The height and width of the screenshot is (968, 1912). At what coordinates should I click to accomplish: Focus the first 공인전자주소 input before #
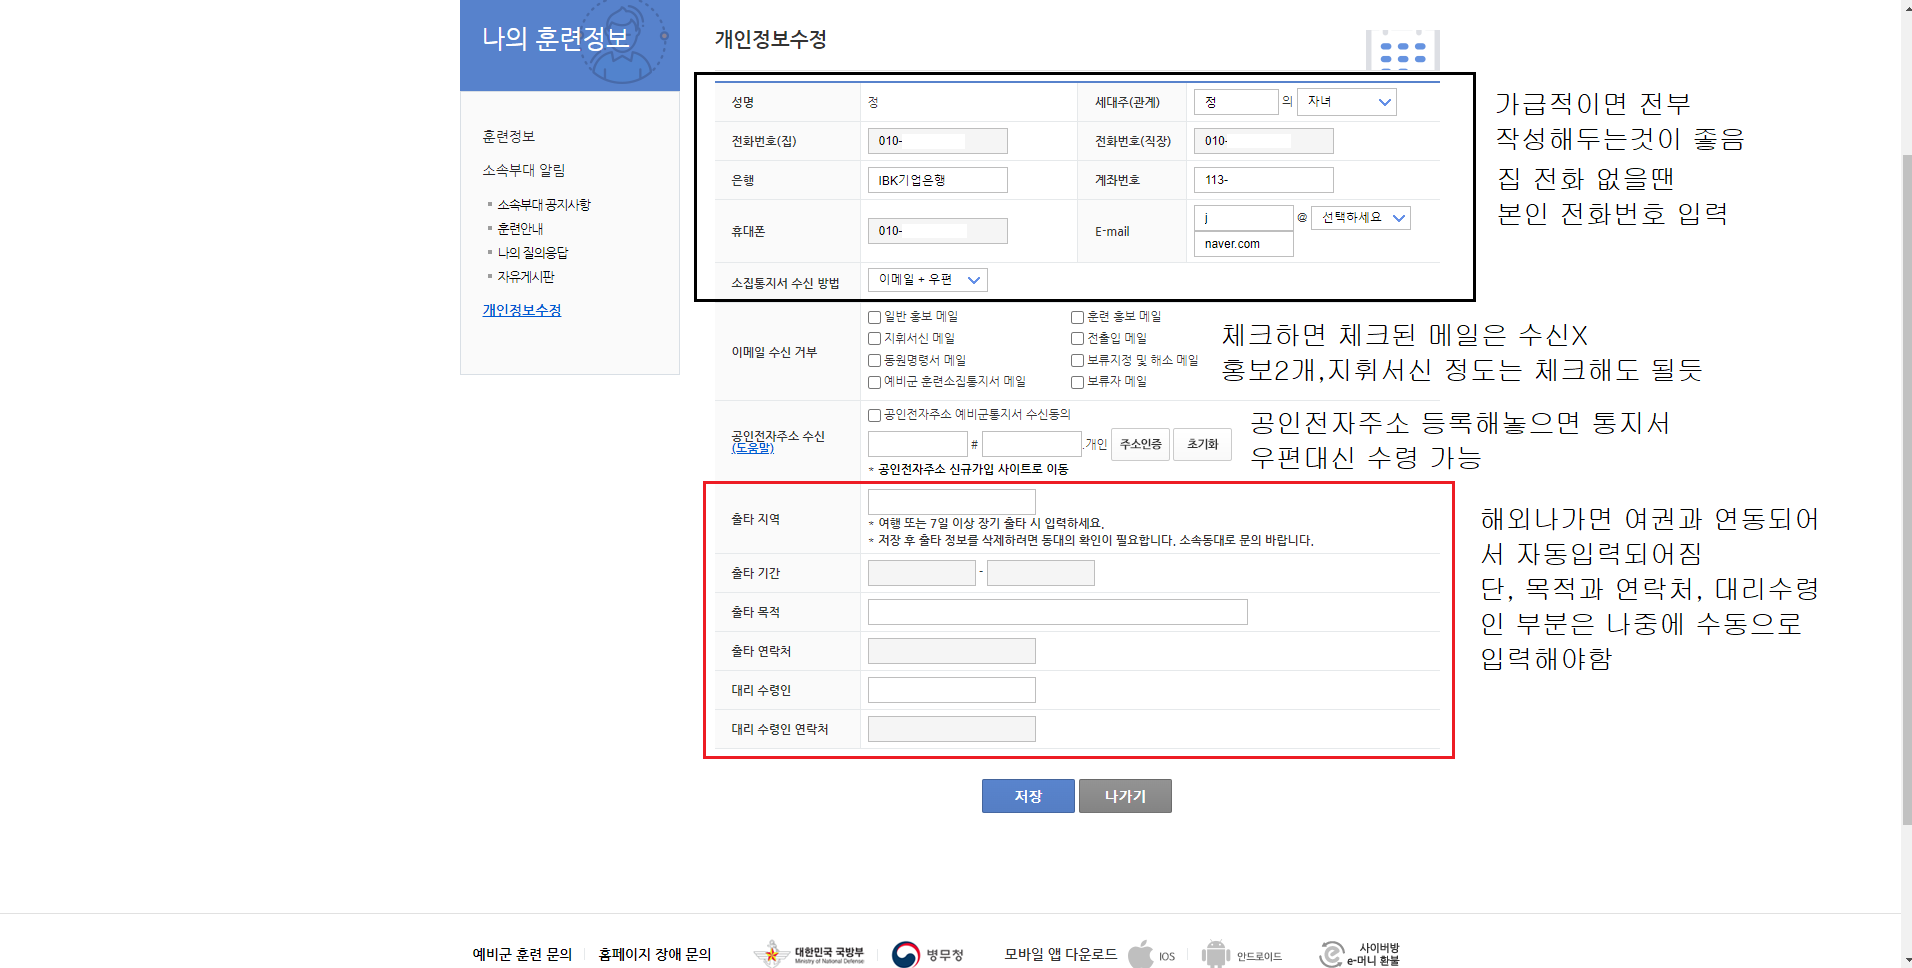coord(918,444)
